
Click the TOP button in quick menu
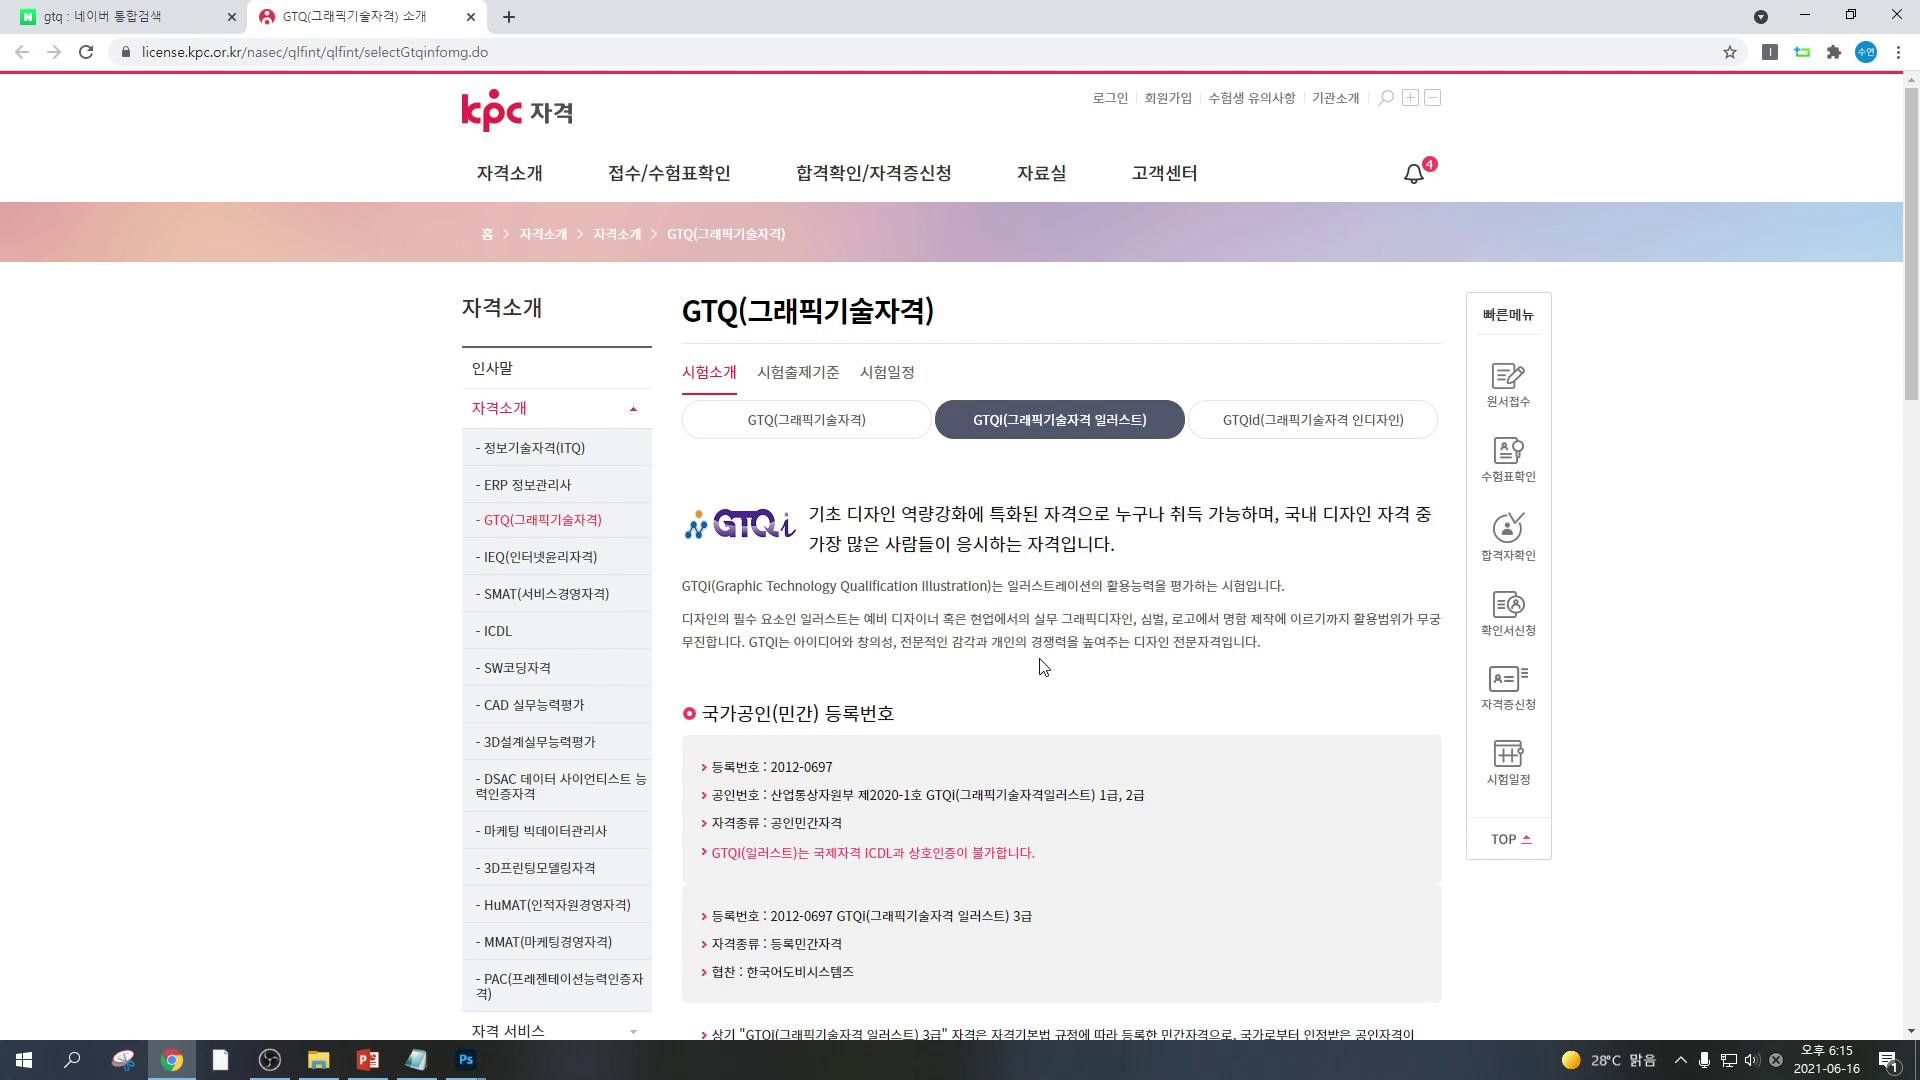pyautogui.click(x=1510, y=839)
